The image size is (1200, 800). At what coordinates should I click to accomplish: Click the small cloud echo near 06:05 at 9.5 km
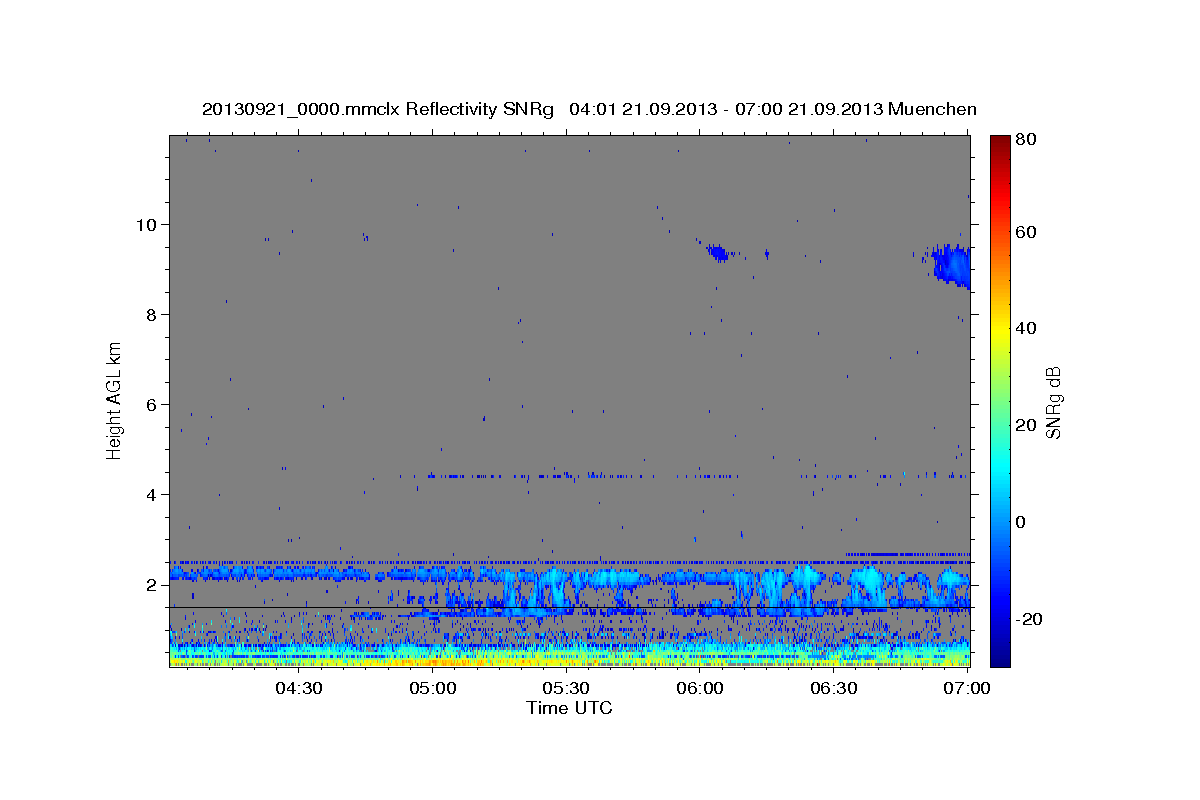point(719,252)
